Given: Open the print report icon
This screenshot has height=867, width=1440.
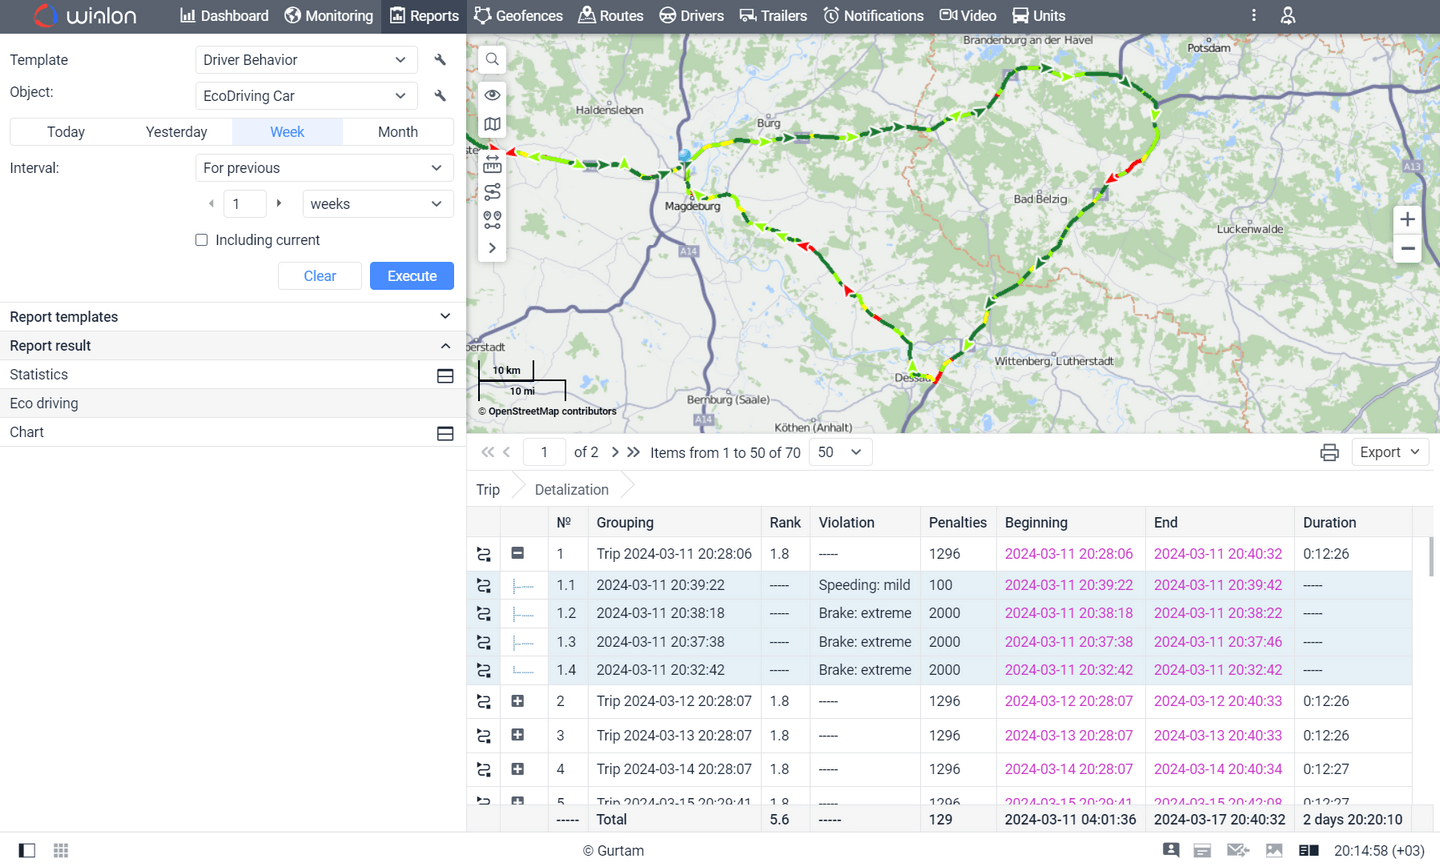Looking at the screenshot, I should [1329, 452].
